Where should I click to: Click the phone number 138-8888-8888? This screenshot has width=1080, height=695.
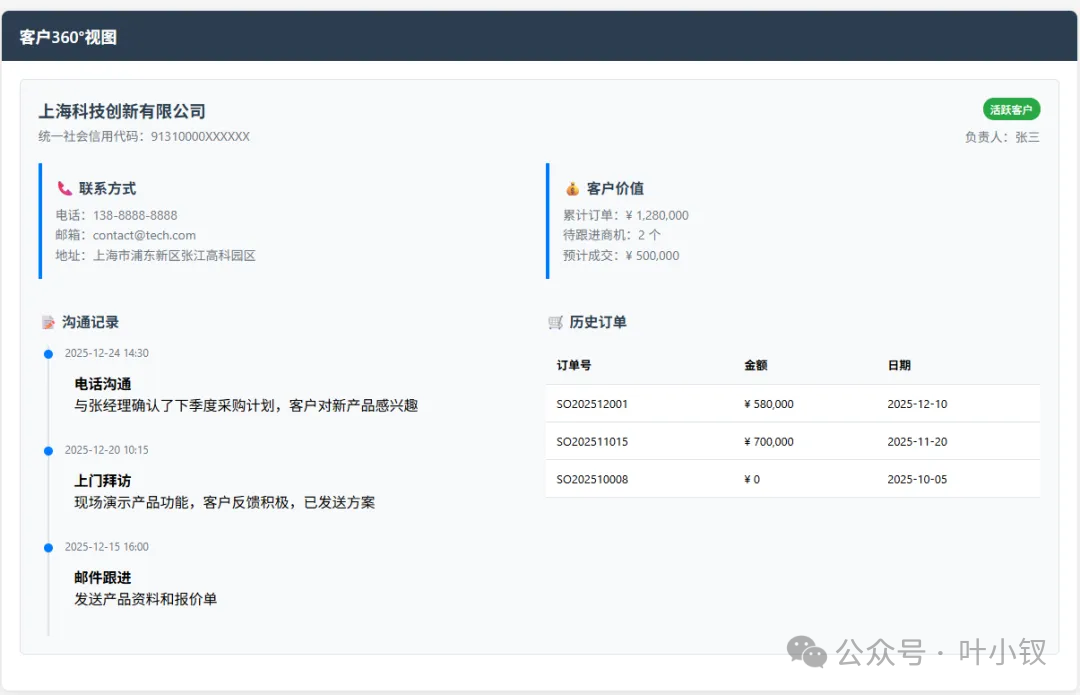tap(135, 216)
